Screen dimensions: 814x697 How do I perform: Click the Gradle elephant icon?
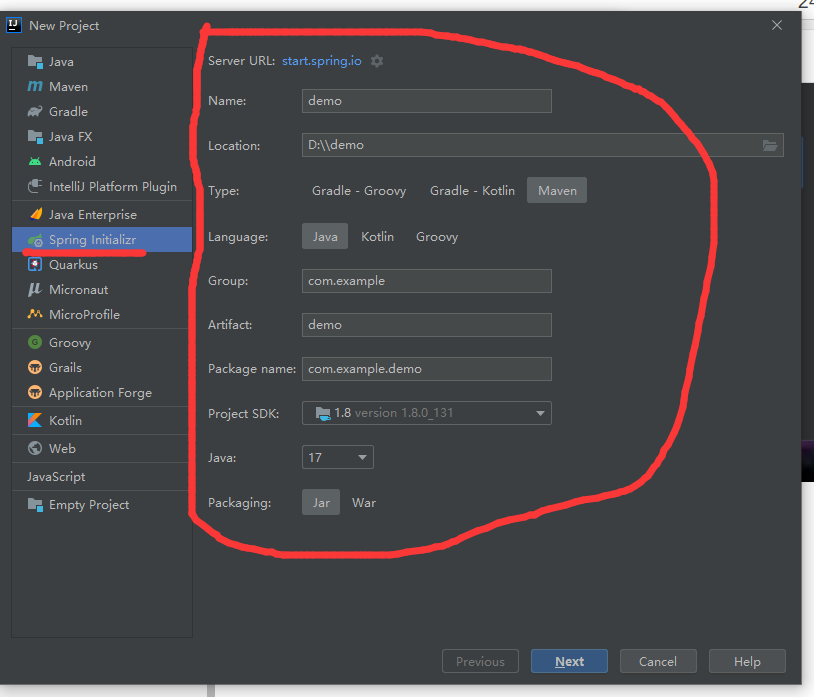coord(35,112)
